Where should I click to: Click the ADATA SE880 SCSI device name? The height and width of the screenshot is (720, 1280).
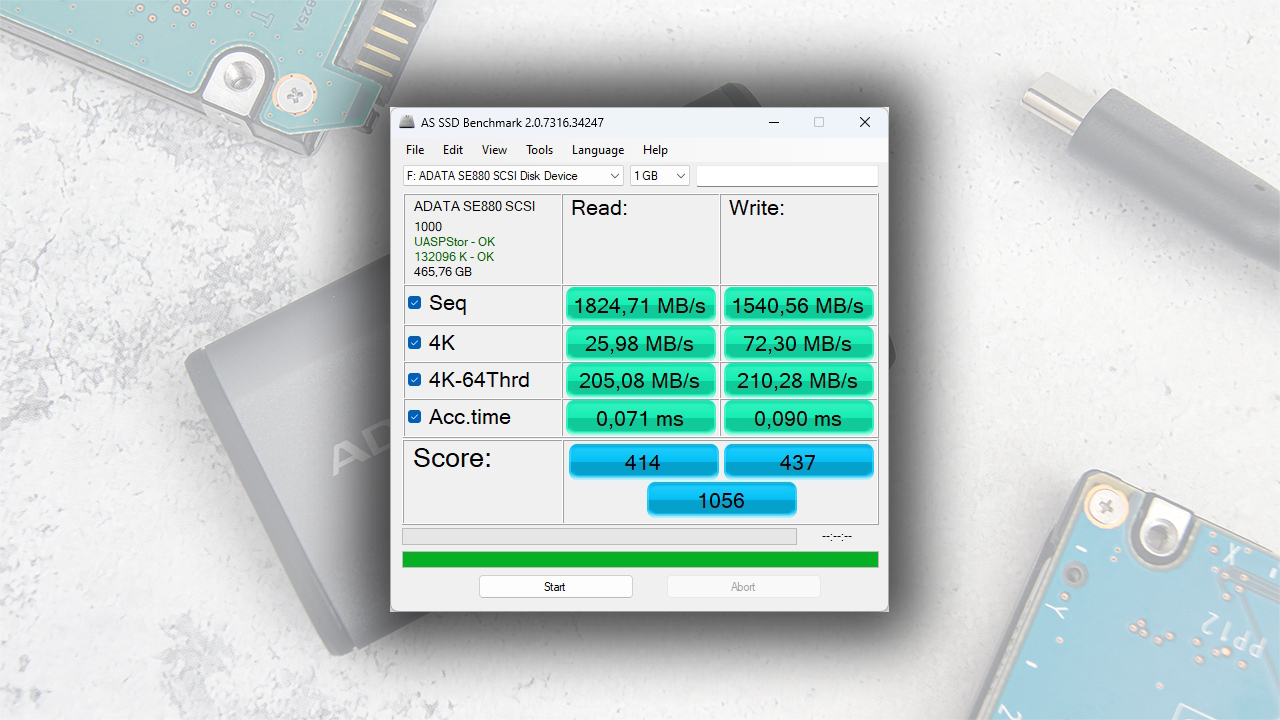pyautogui.click(x=474, y=206)
